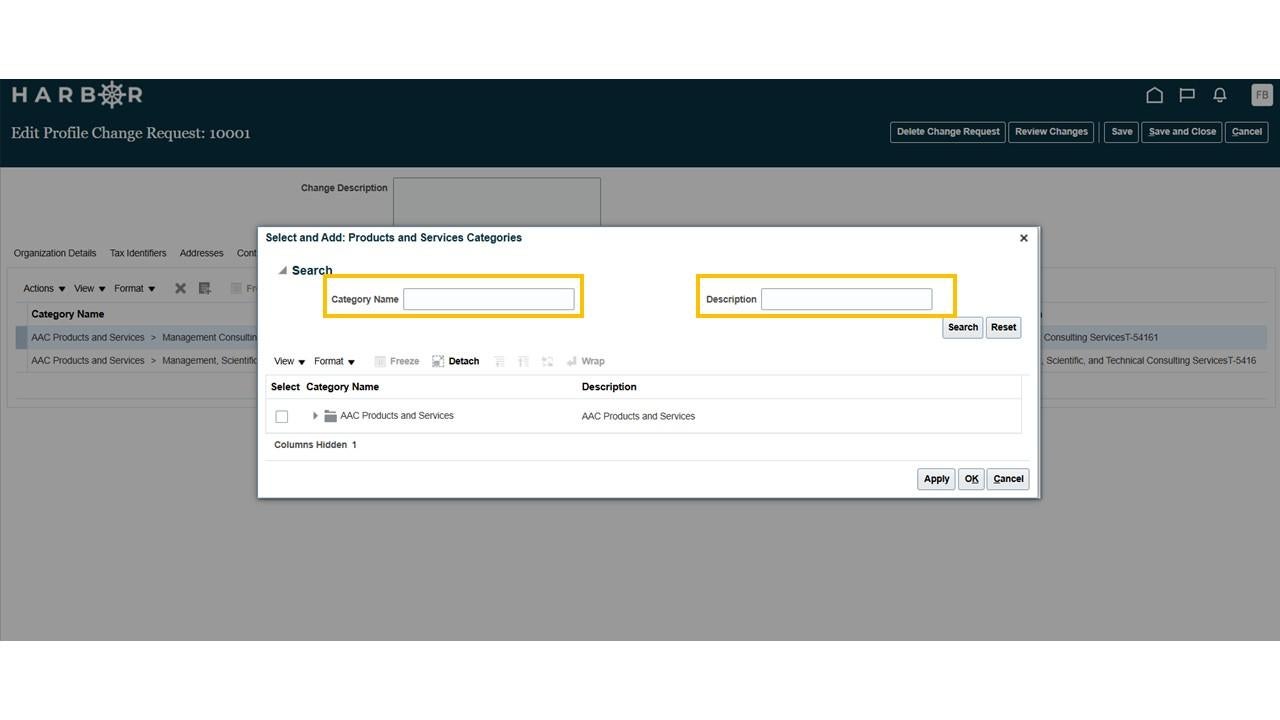This screenshot has width=1280, height=720.
Task: Click the Columns Hidden 1 text
Action: click(x=315, y=445)
